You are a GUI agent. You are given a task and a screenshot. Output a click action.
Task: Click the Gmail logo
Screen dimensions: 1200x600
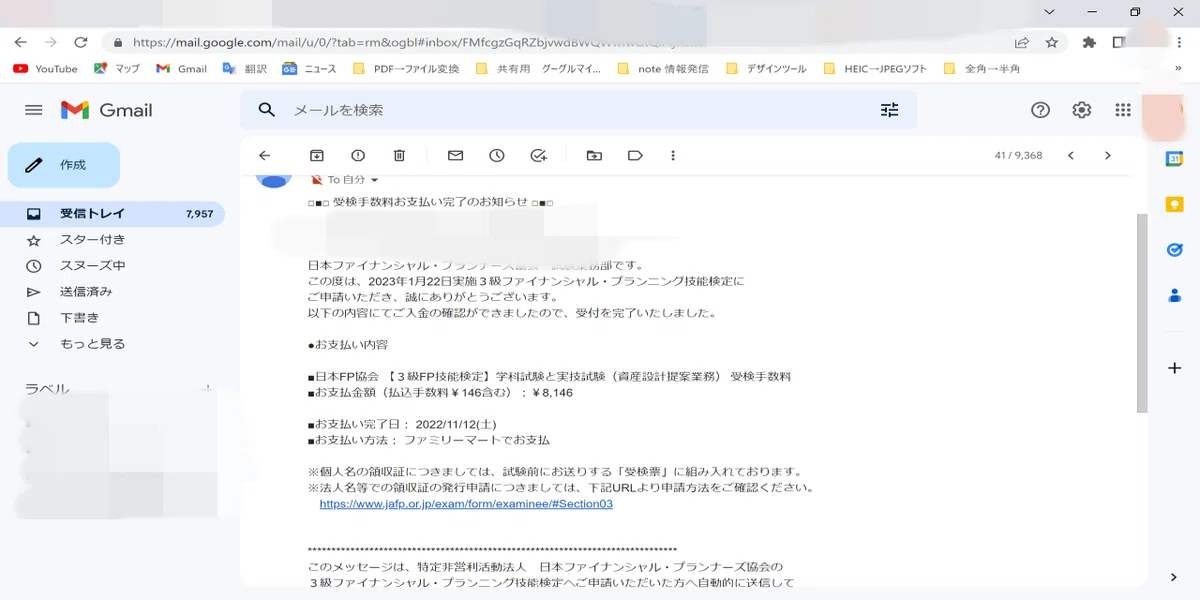[107, 110]
